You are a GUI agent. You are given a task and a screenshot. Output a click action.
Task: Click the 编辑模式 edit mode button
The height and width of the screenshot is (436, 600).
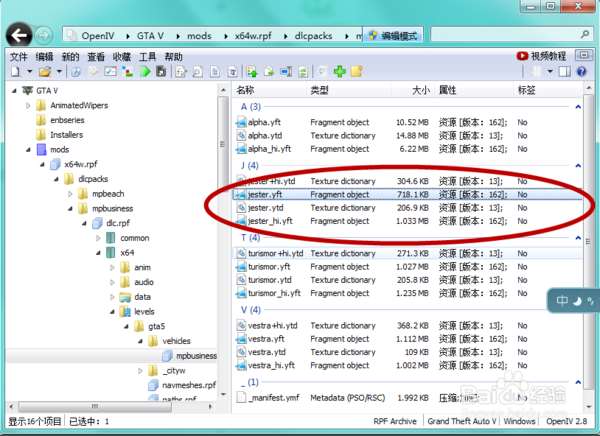coord(393,36)
